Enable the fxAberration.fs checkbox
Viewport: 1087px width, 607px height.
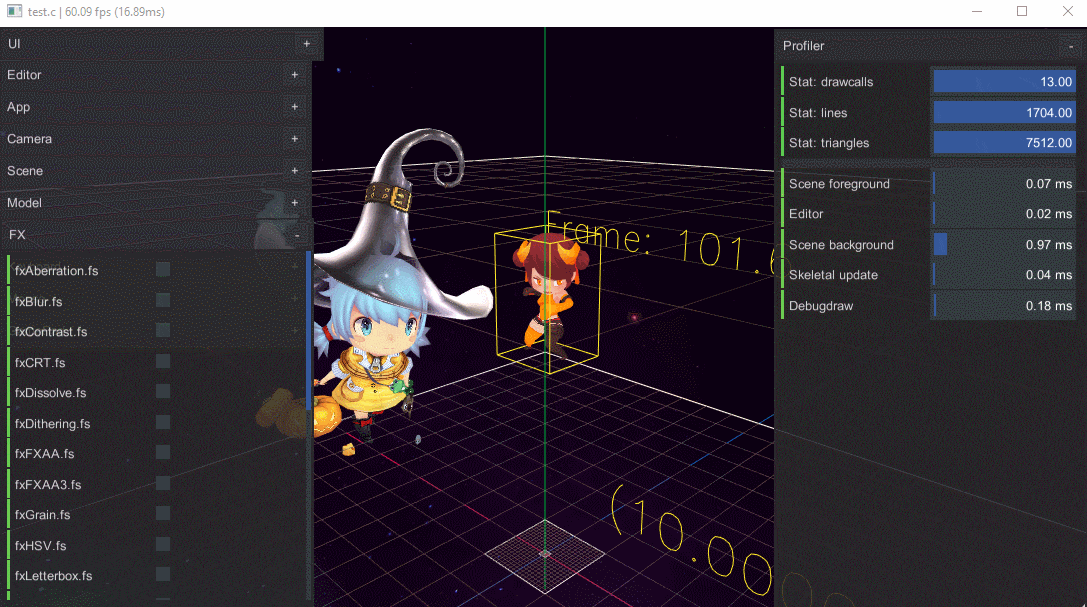[x=163, y=270]
